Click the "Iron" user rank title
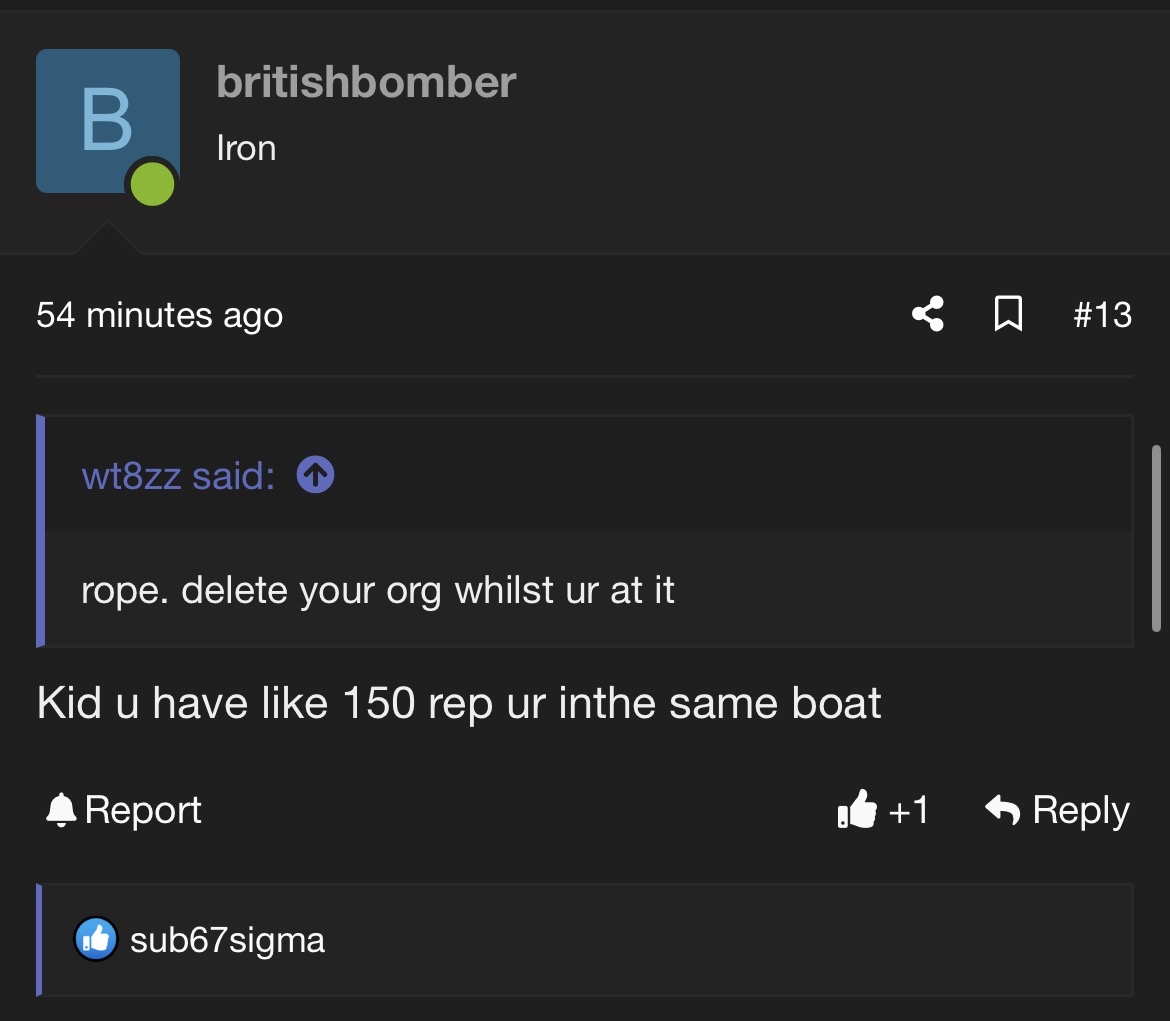Screen dimensions: 1170x1021 click(246, 148)
